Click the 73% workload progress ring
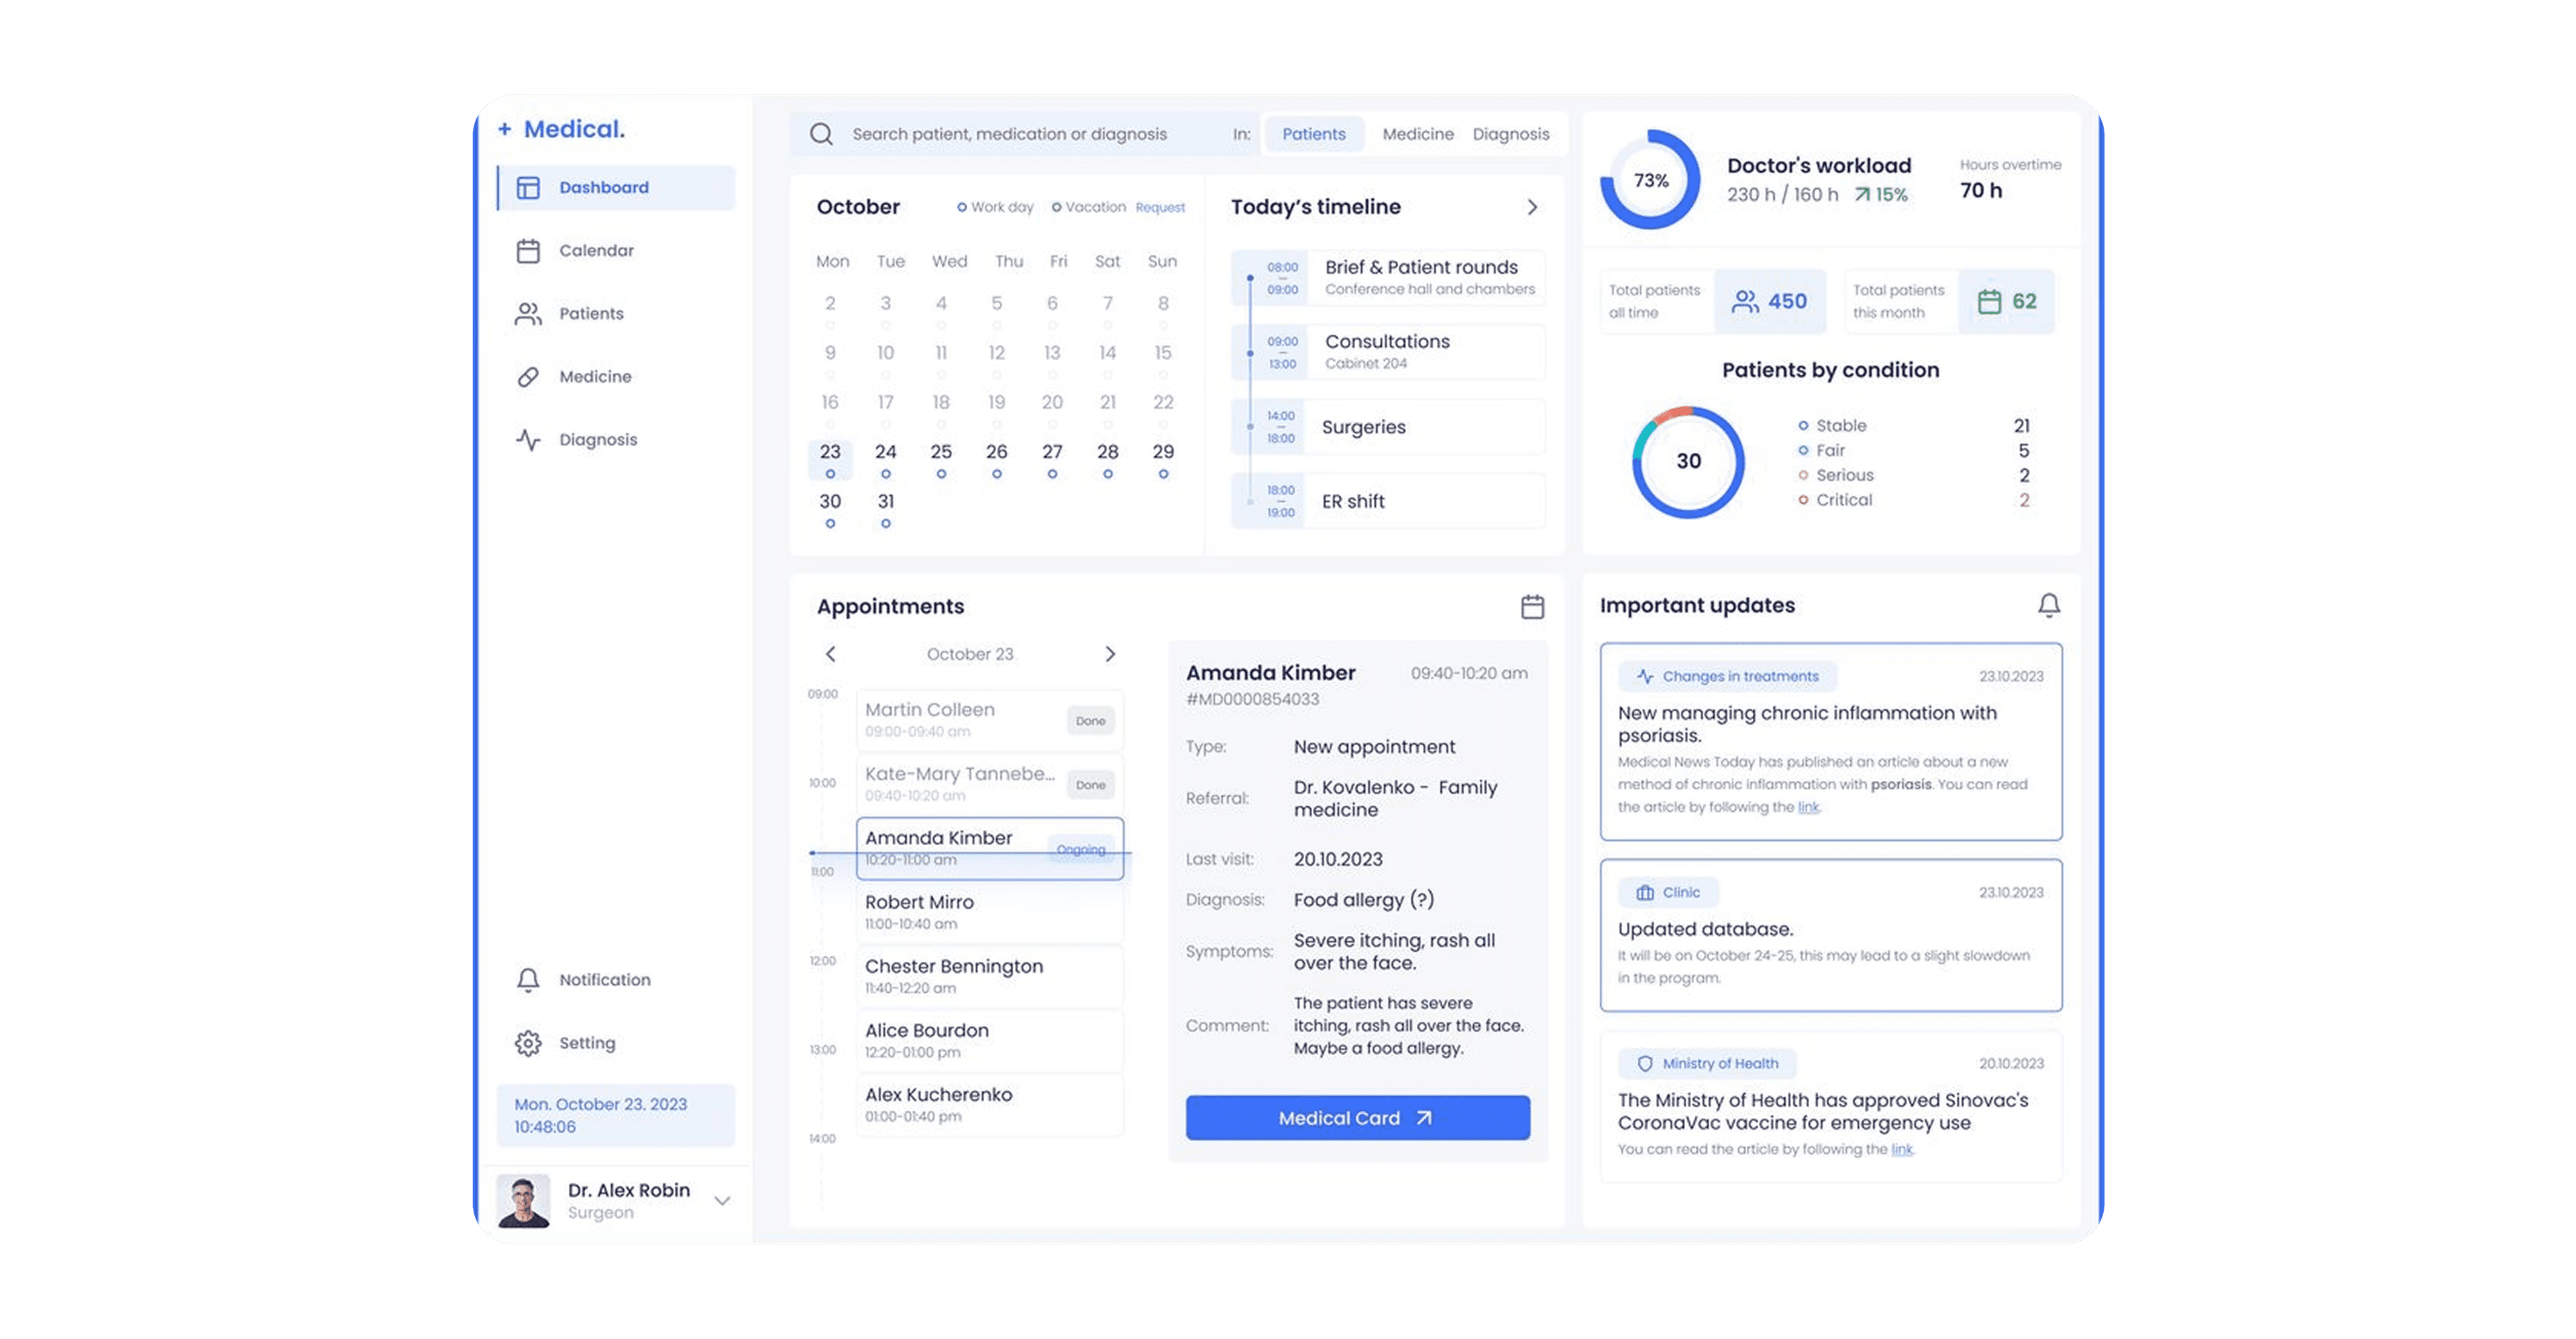 [1650, 180]
